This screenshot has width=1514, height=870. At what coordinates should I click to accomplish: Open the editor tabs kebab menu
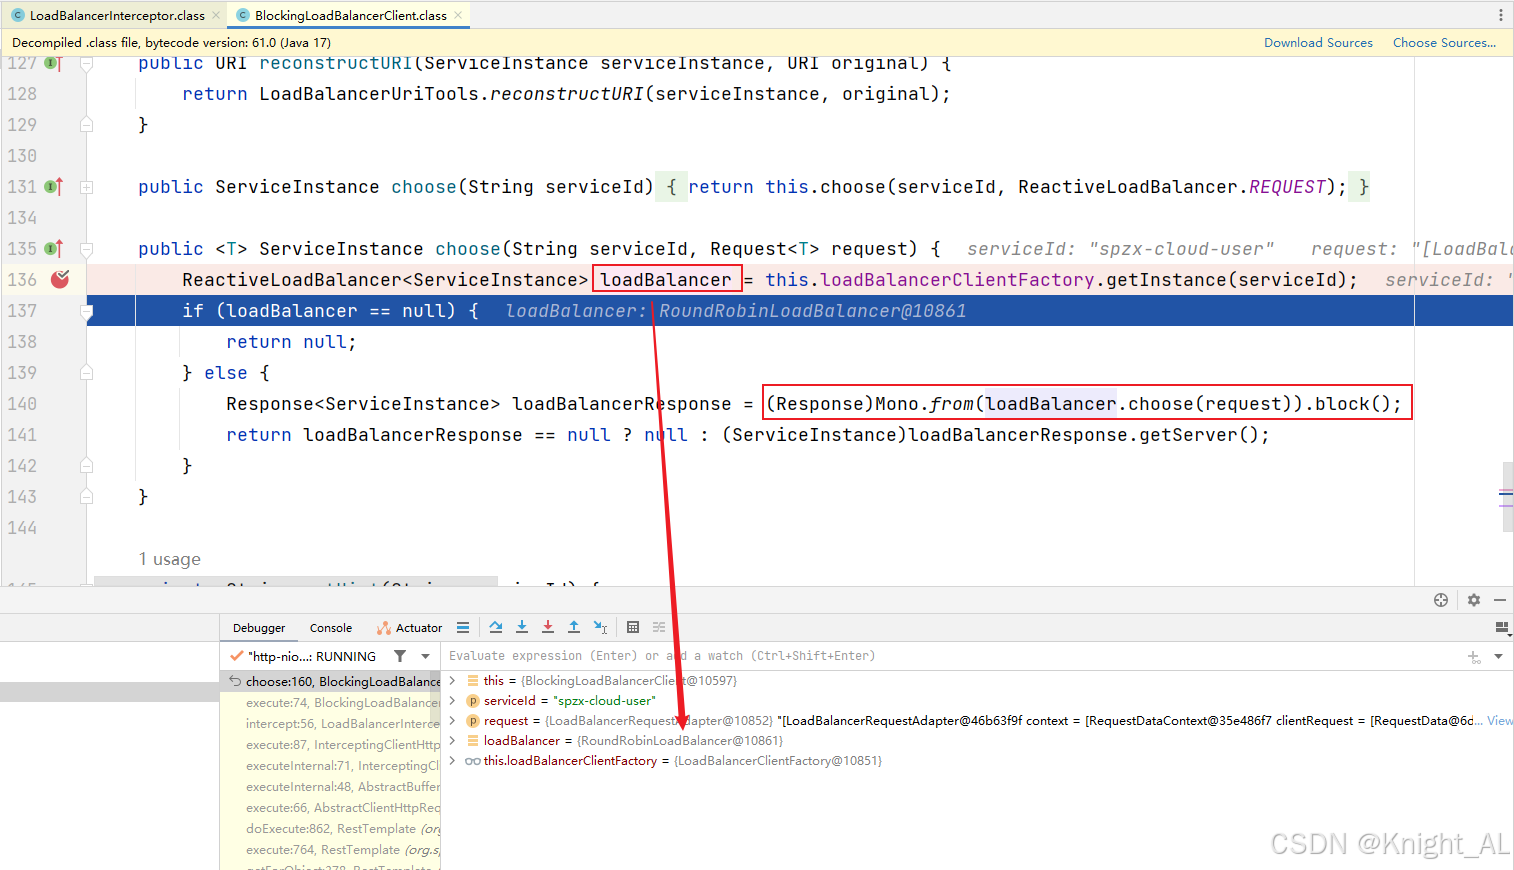(x=1500, y=15)
